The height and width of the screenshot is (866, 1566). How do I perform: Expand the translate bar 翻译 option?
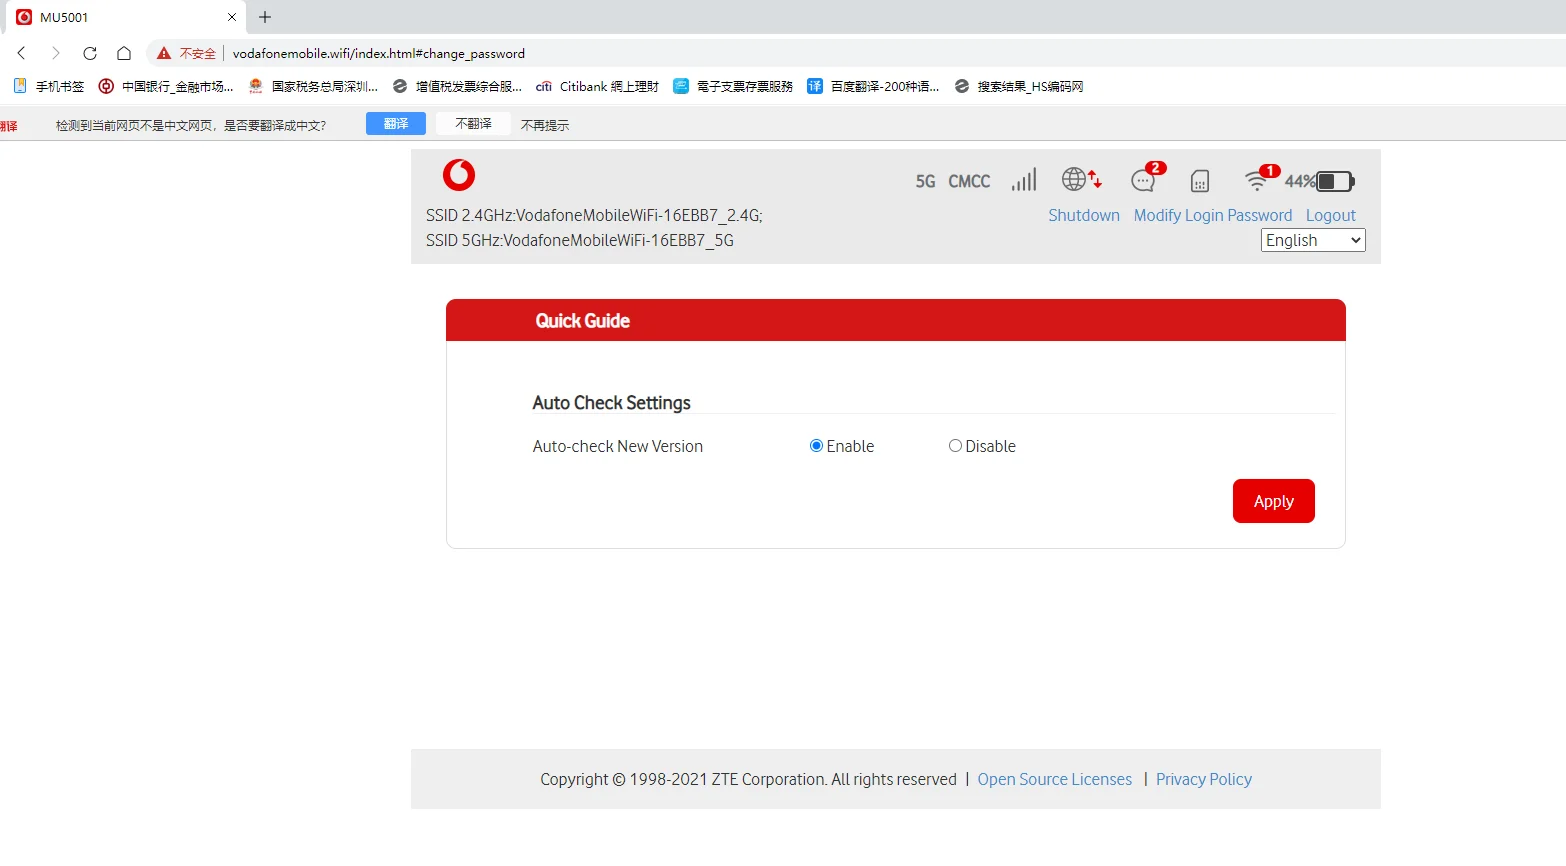click(395, 122)
